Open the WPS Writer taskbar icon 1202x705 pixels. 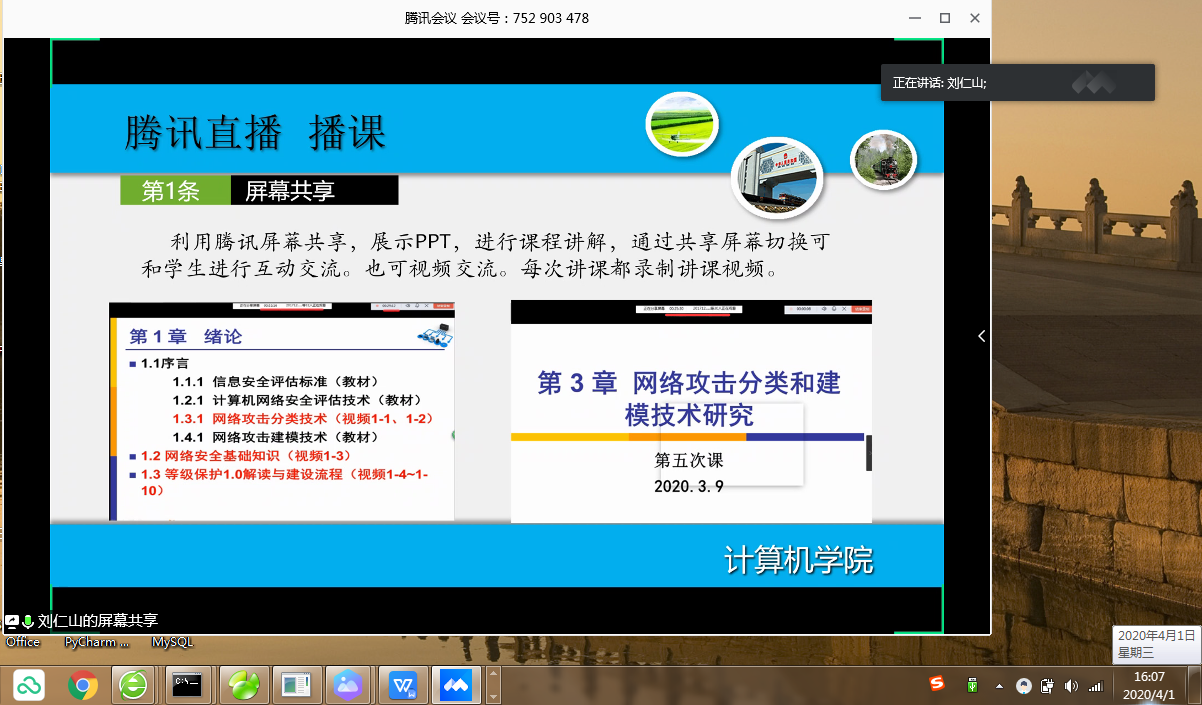tap(404, 685)
